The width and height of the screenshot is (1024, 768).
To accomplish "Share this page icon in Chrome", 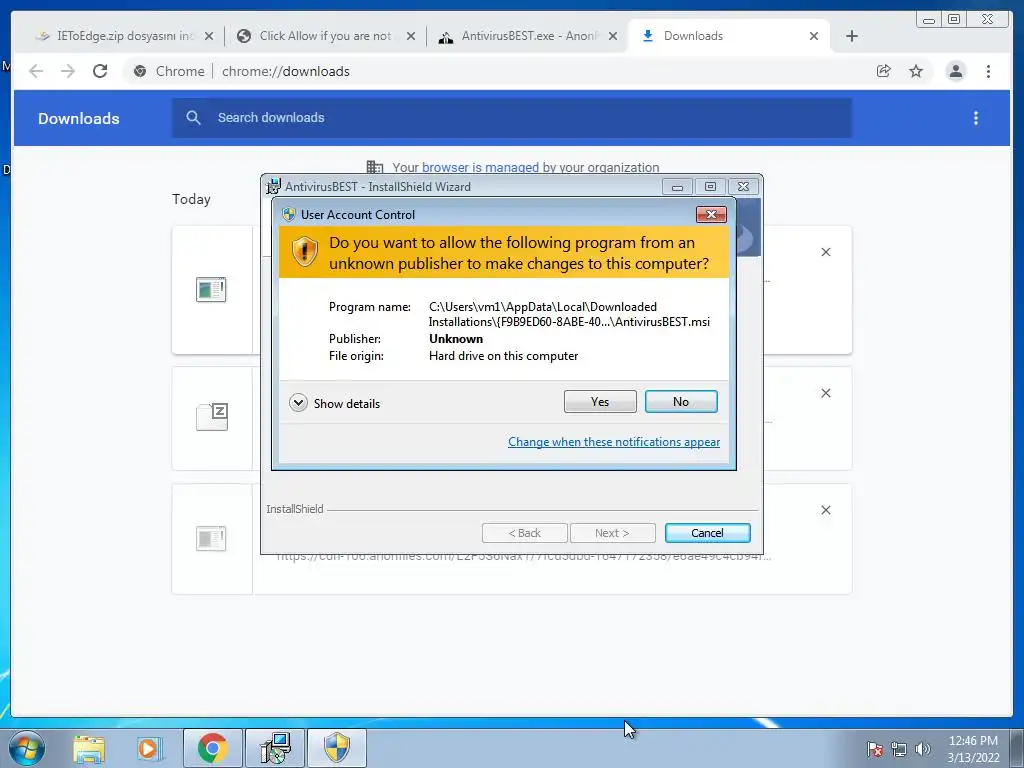I will [x=884, y=71].
